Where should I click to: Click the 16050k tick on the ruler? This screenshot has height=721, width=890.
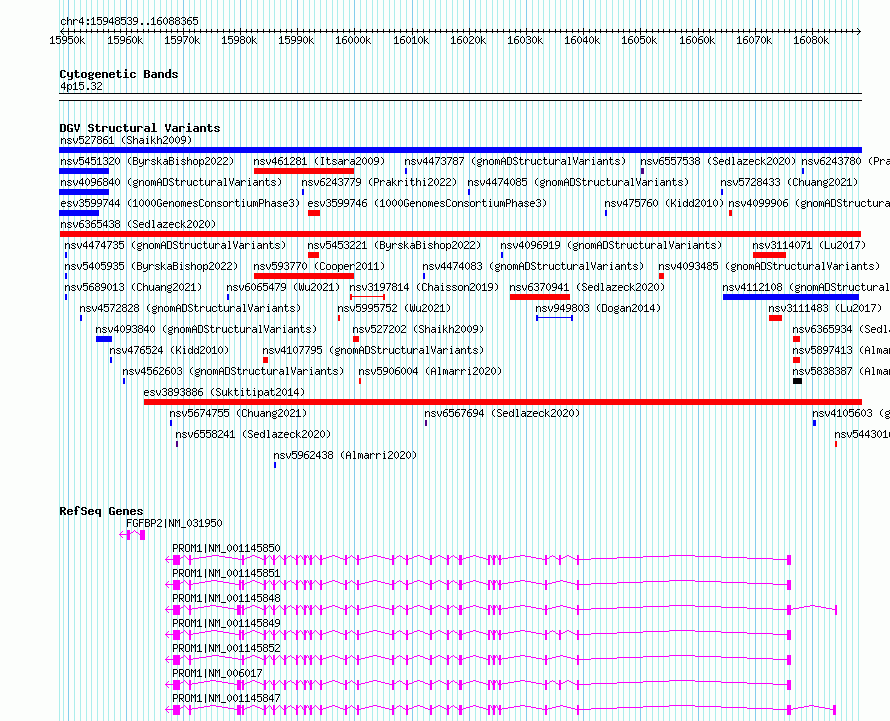tap(639, 40)
